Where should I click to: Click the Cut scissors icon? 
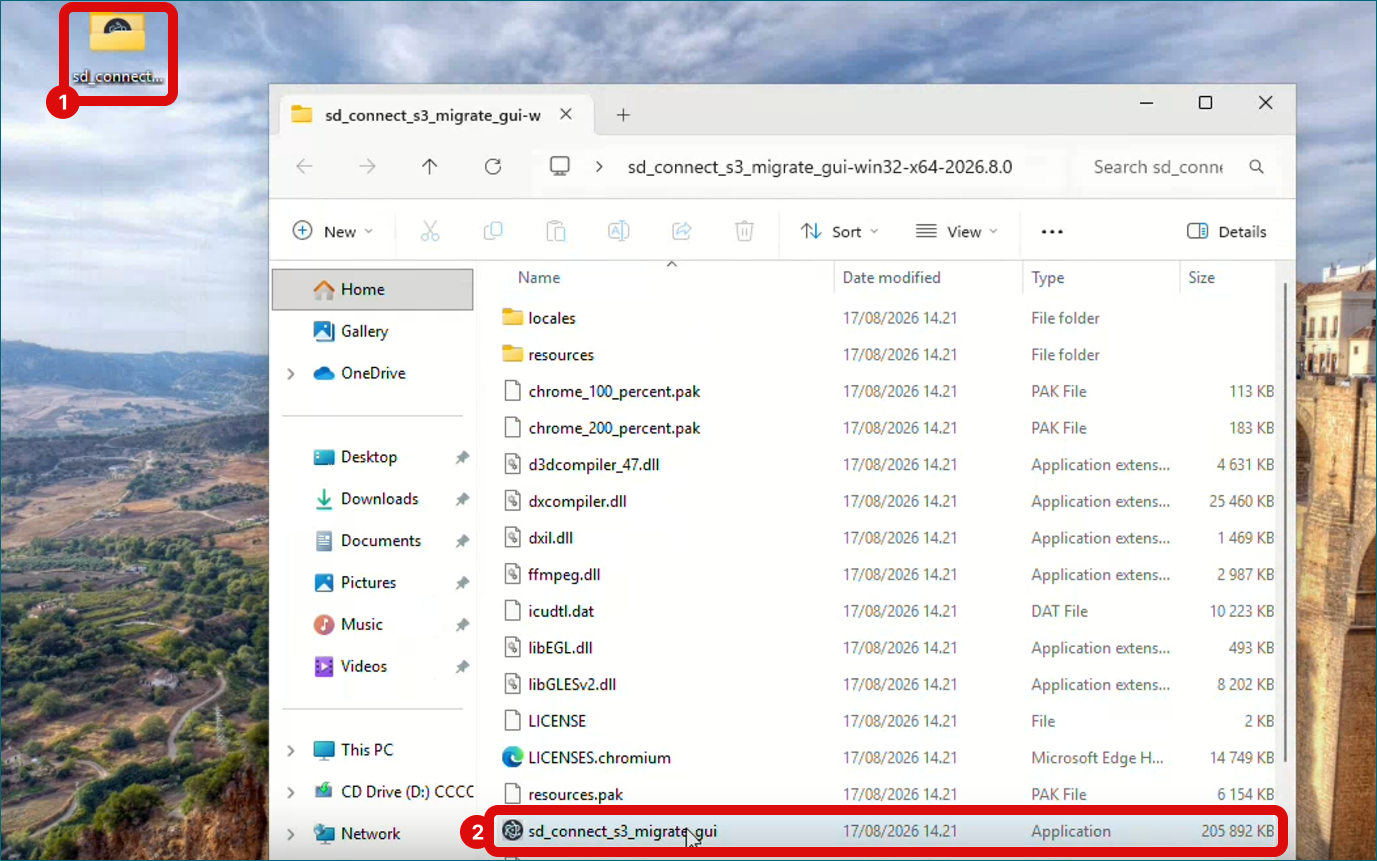coord(430,231)
